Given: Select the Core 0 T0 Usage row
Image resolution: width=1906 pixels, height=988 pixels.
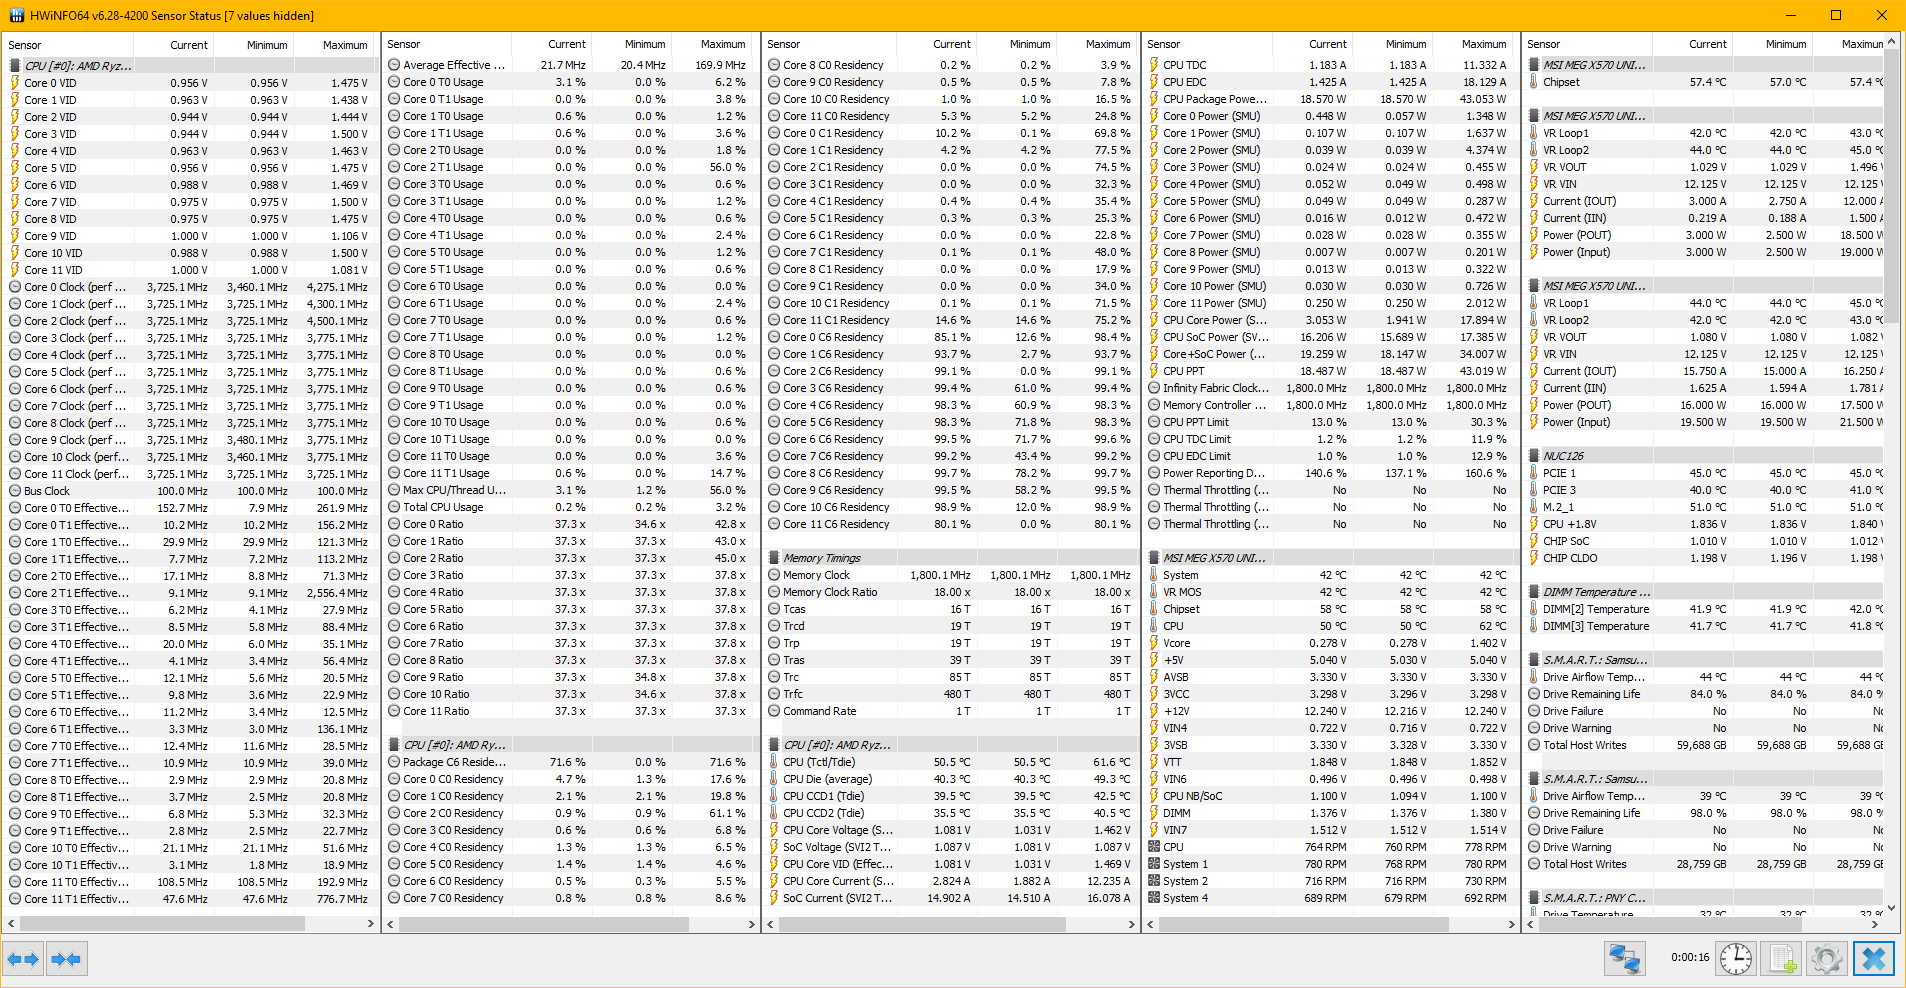Looking at the screenshot, I should [570, 82].
